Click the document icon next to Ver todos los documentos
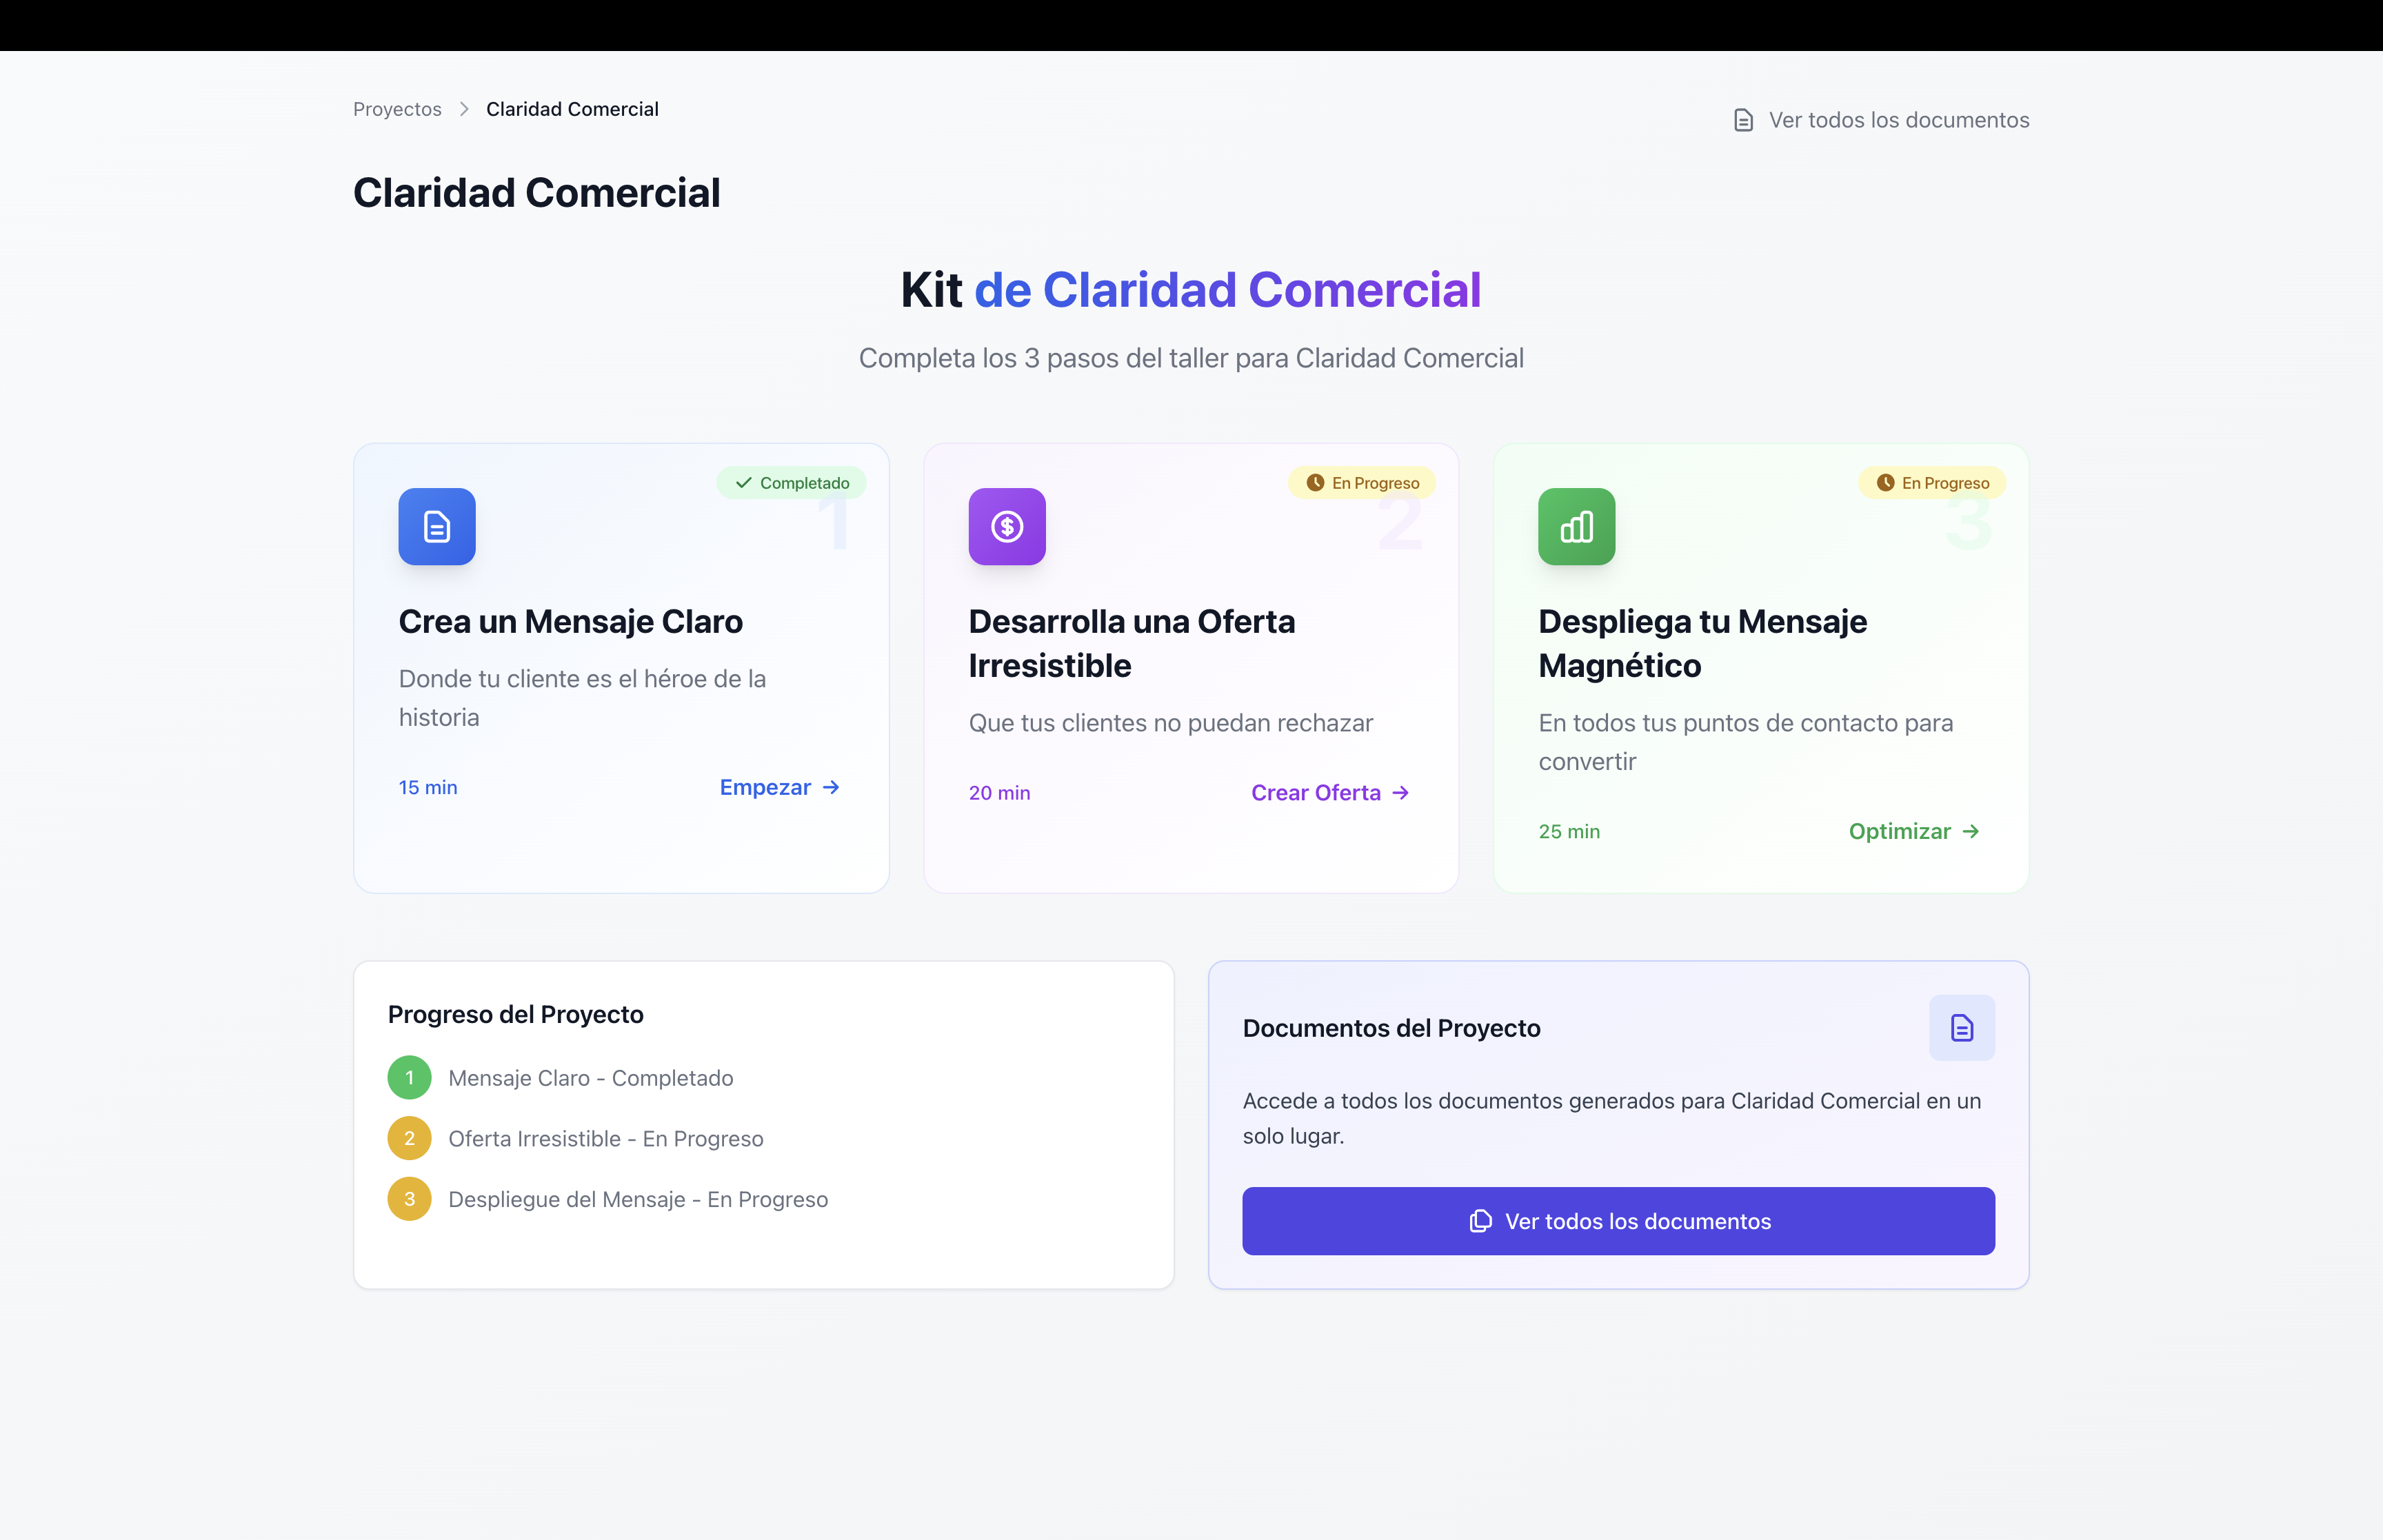This screenshot has width=2383, height=1540. coord(1743,119)
